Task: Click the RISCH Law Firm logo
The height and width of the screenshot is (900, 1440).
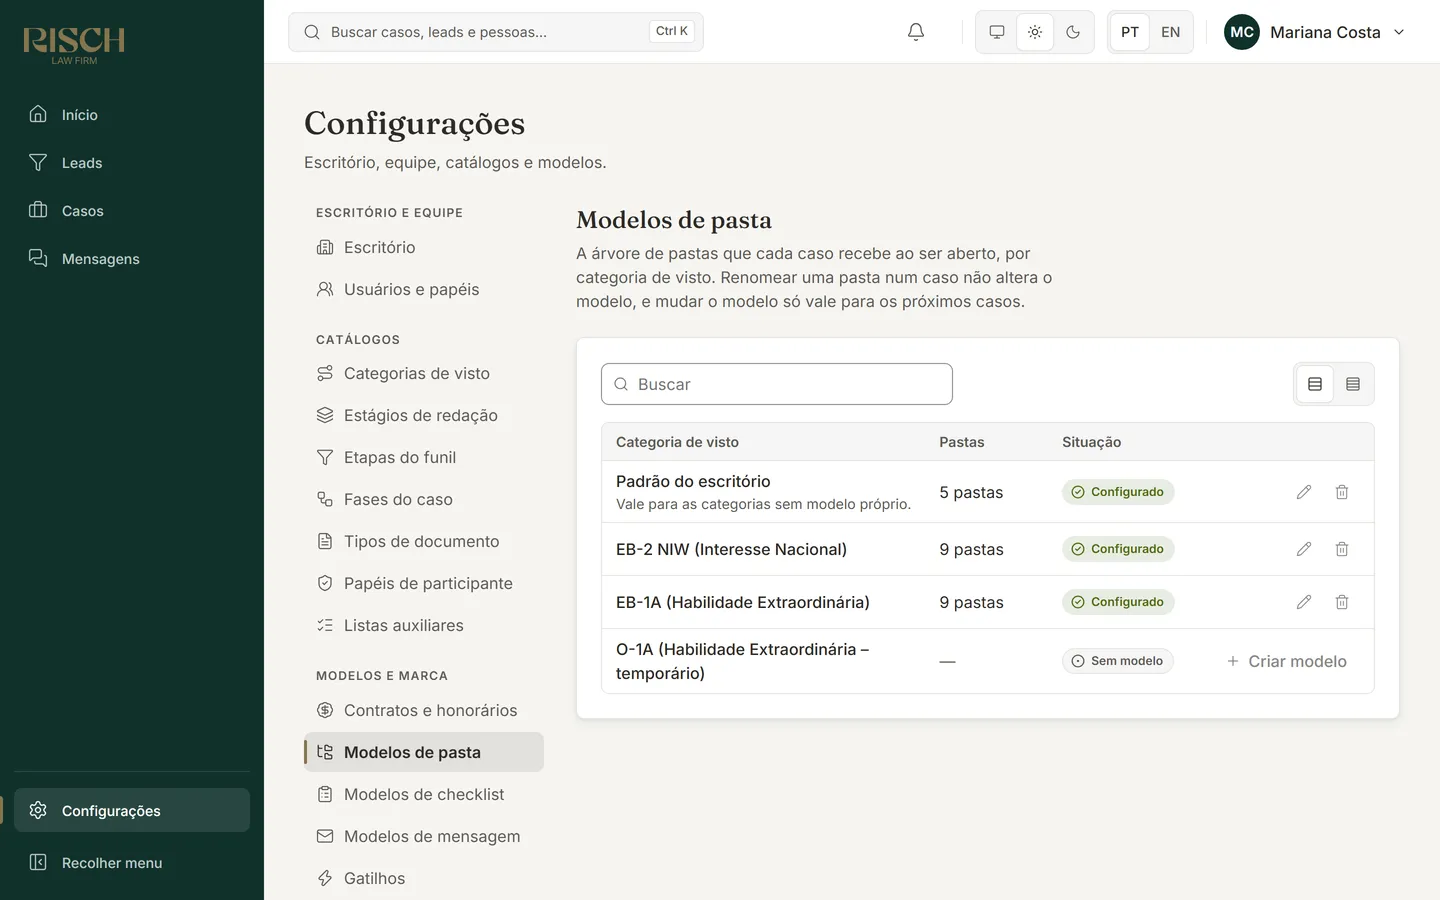Action: 74,45
